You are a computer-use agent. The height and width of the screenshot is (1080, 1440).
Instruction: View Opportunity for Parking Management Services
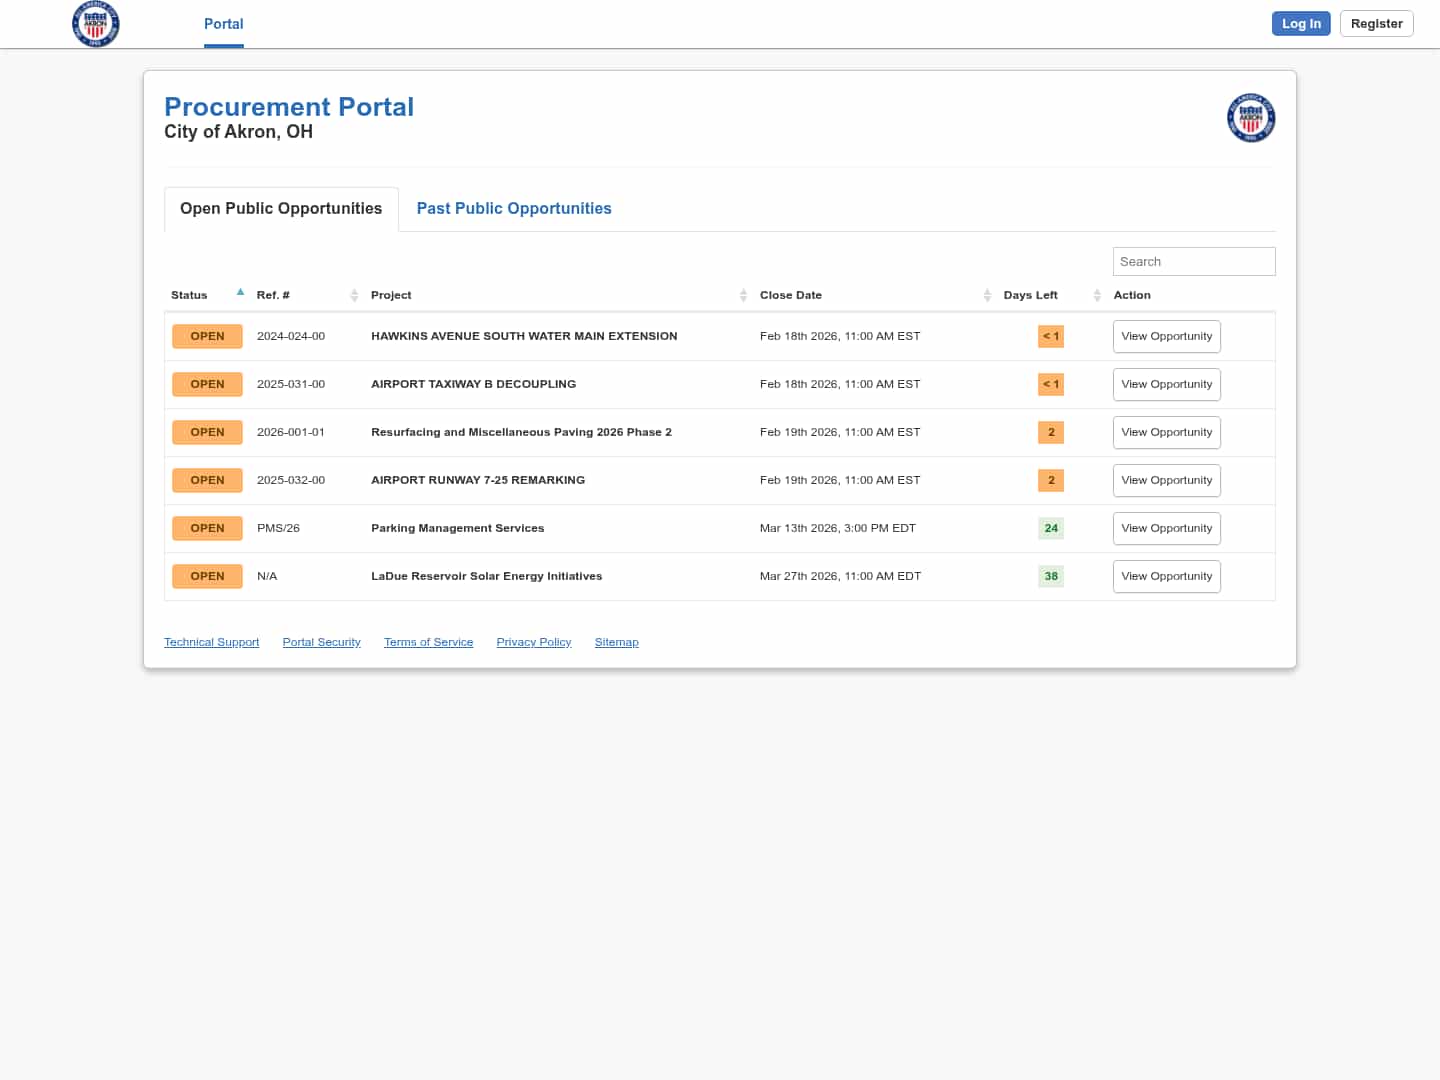[1166, 529]
